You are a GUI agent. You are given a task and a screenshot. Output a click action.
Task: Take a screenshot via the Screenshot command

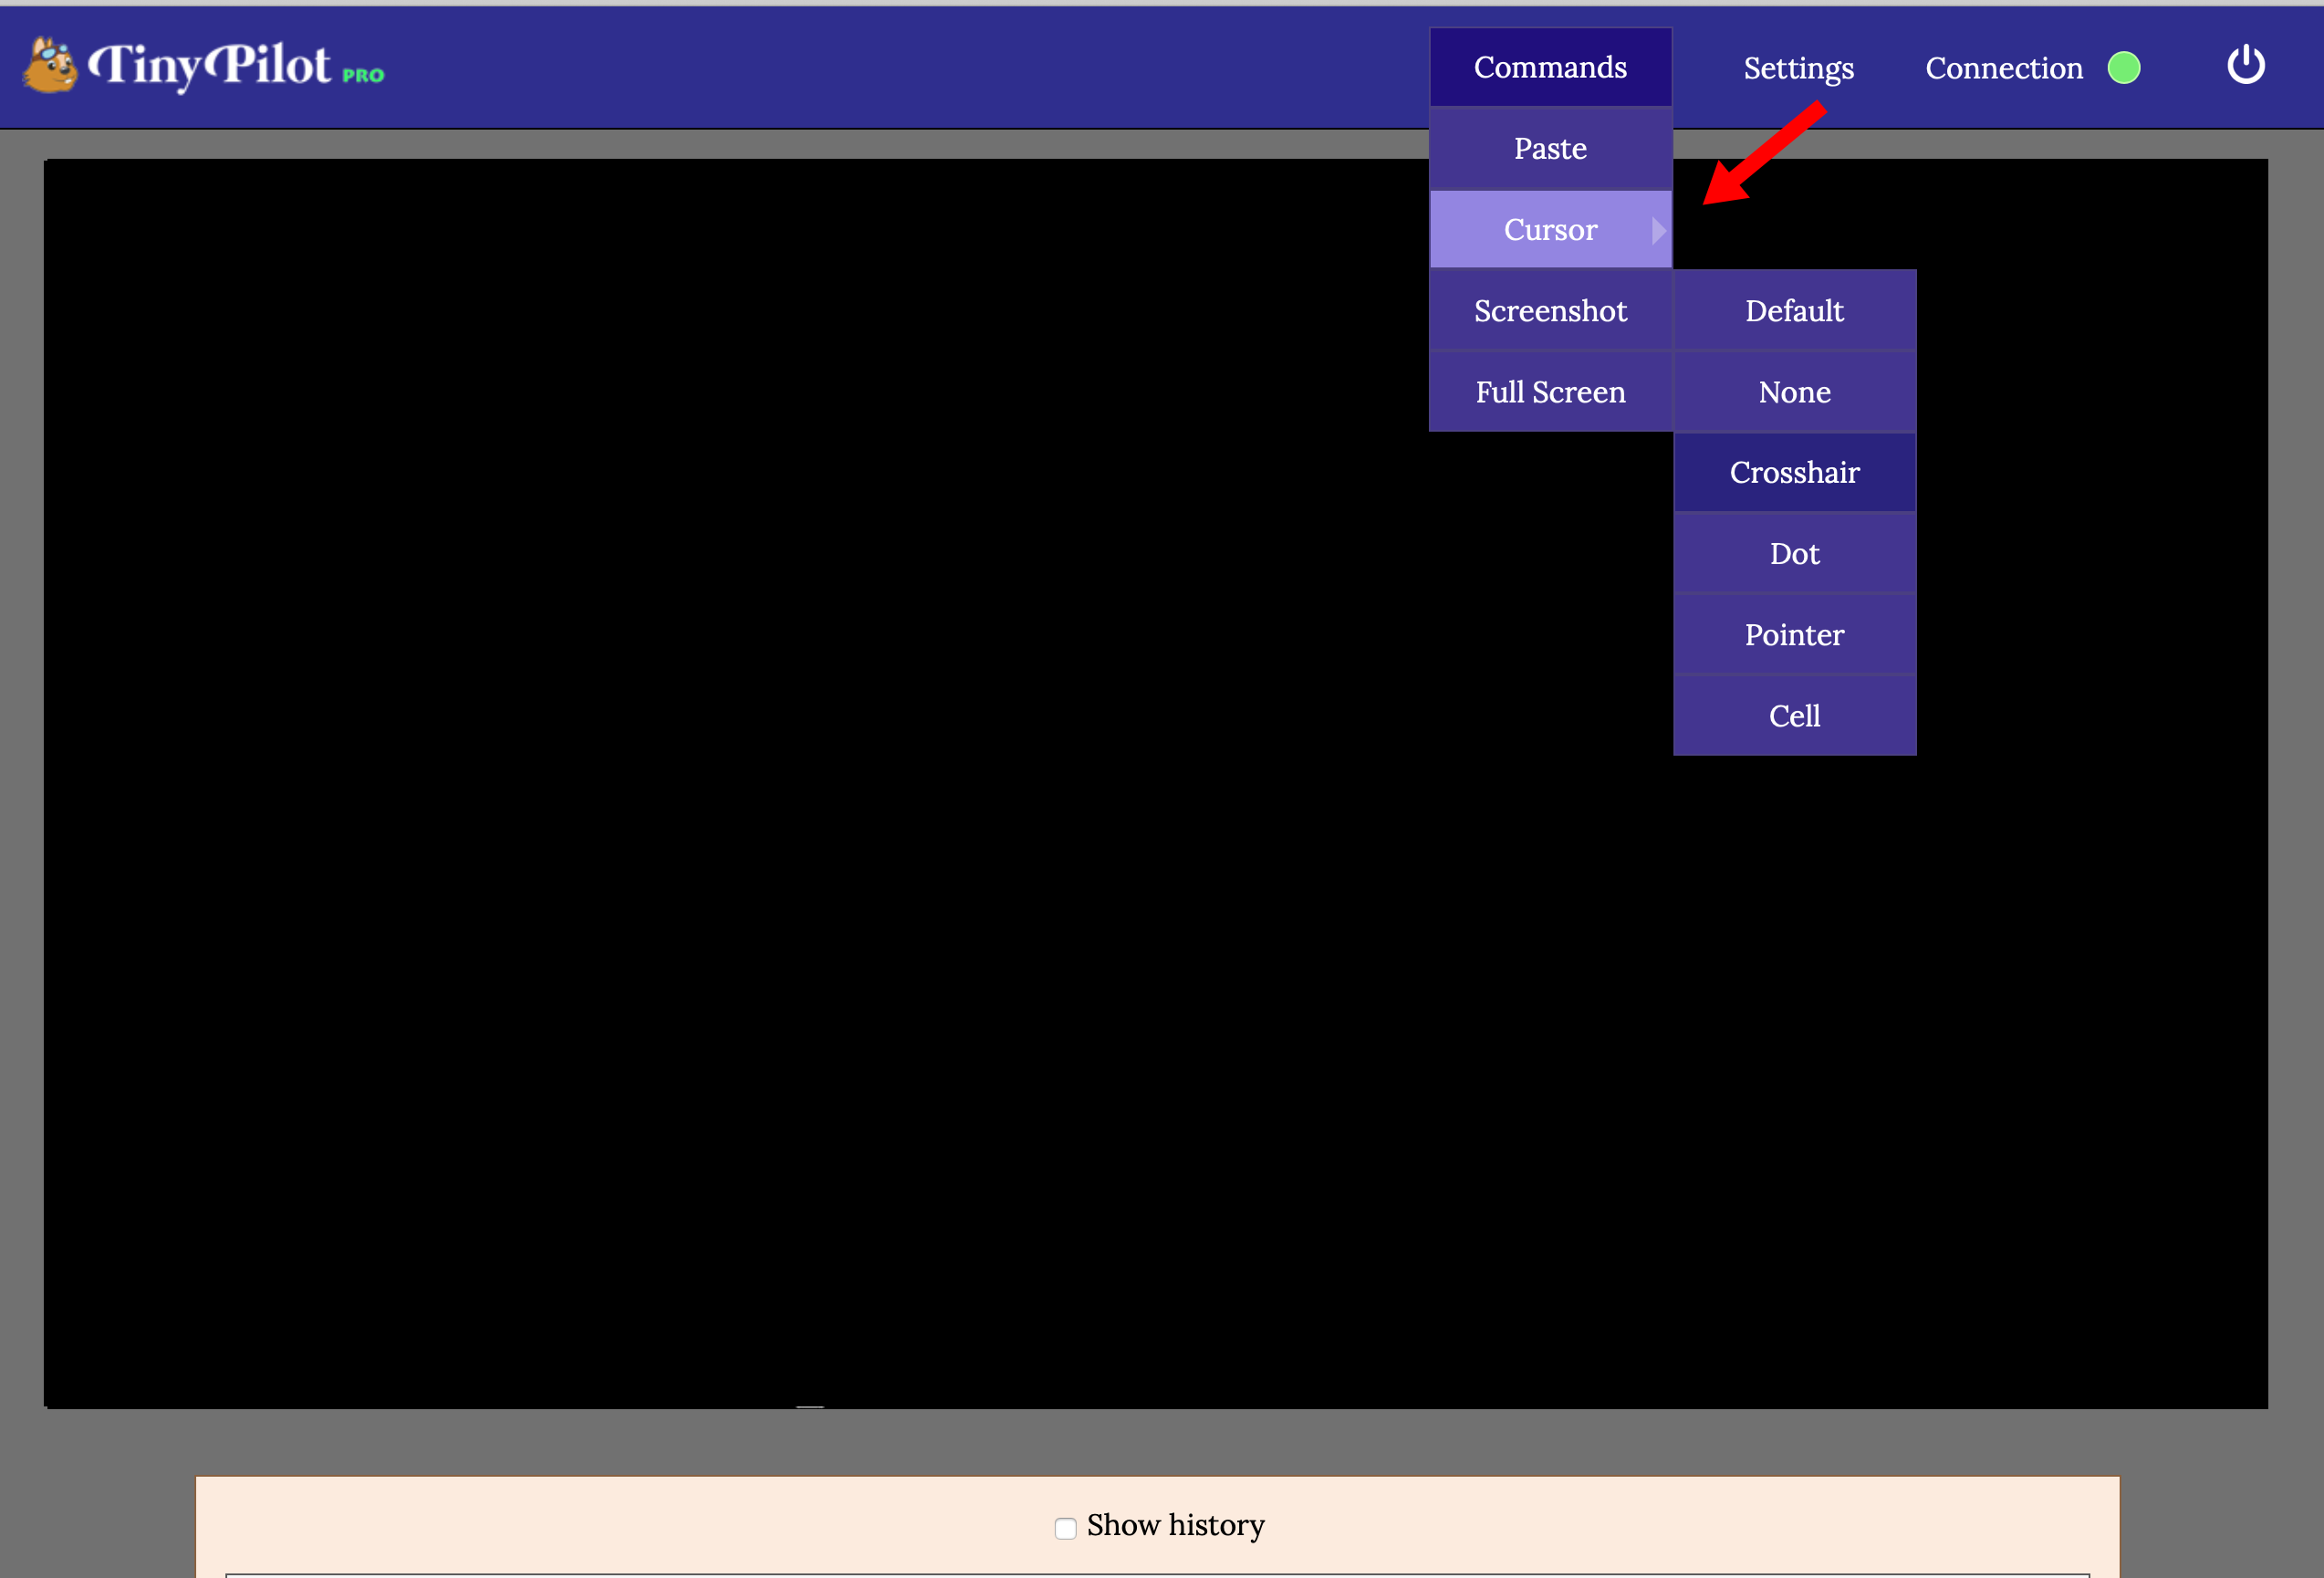pos(1550,310)
